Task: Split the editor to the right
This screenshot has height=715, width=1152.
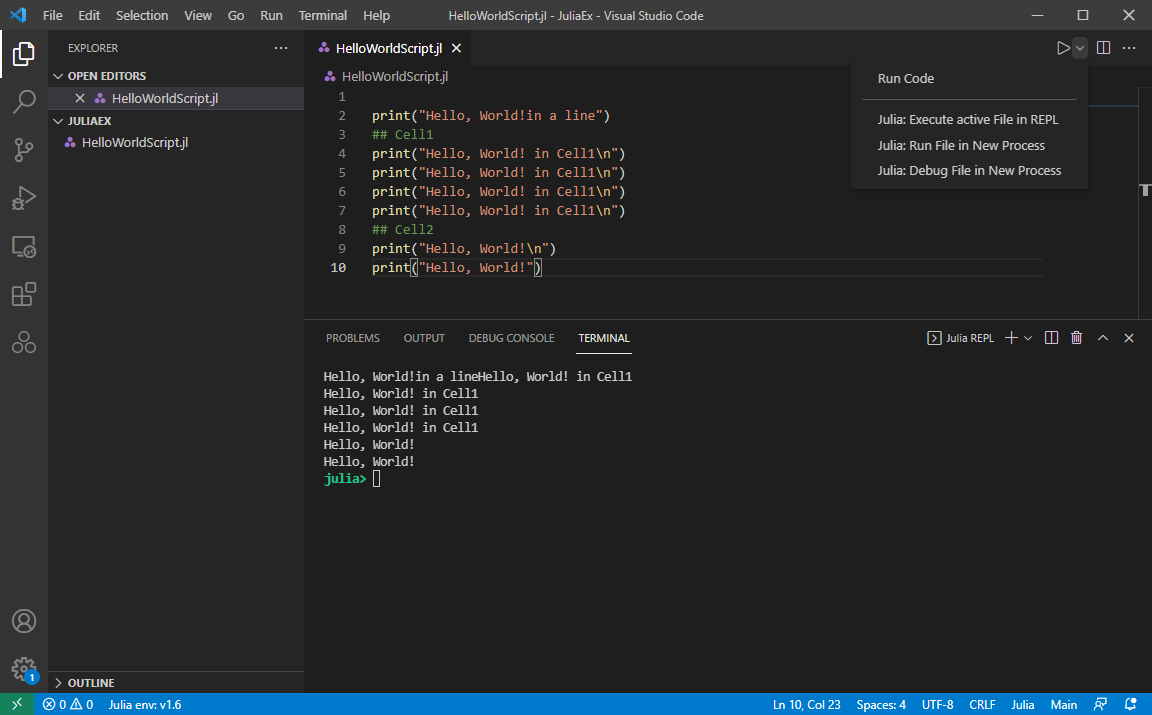Action: pyautogui.click(x=1104, y=48)
